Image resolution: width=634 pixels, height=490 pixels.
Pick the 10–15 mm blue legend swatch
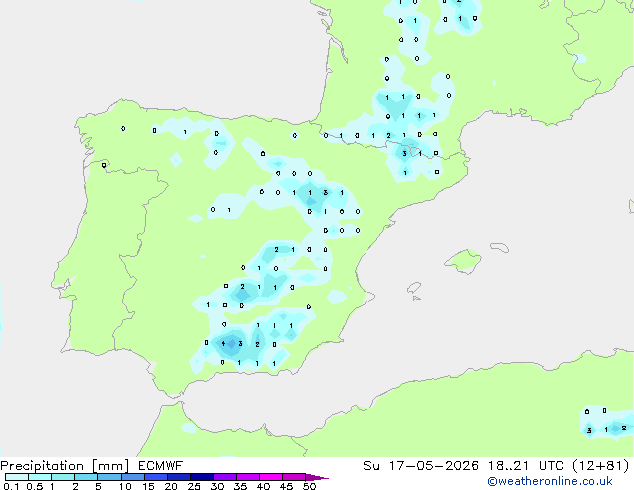[132, 477]
